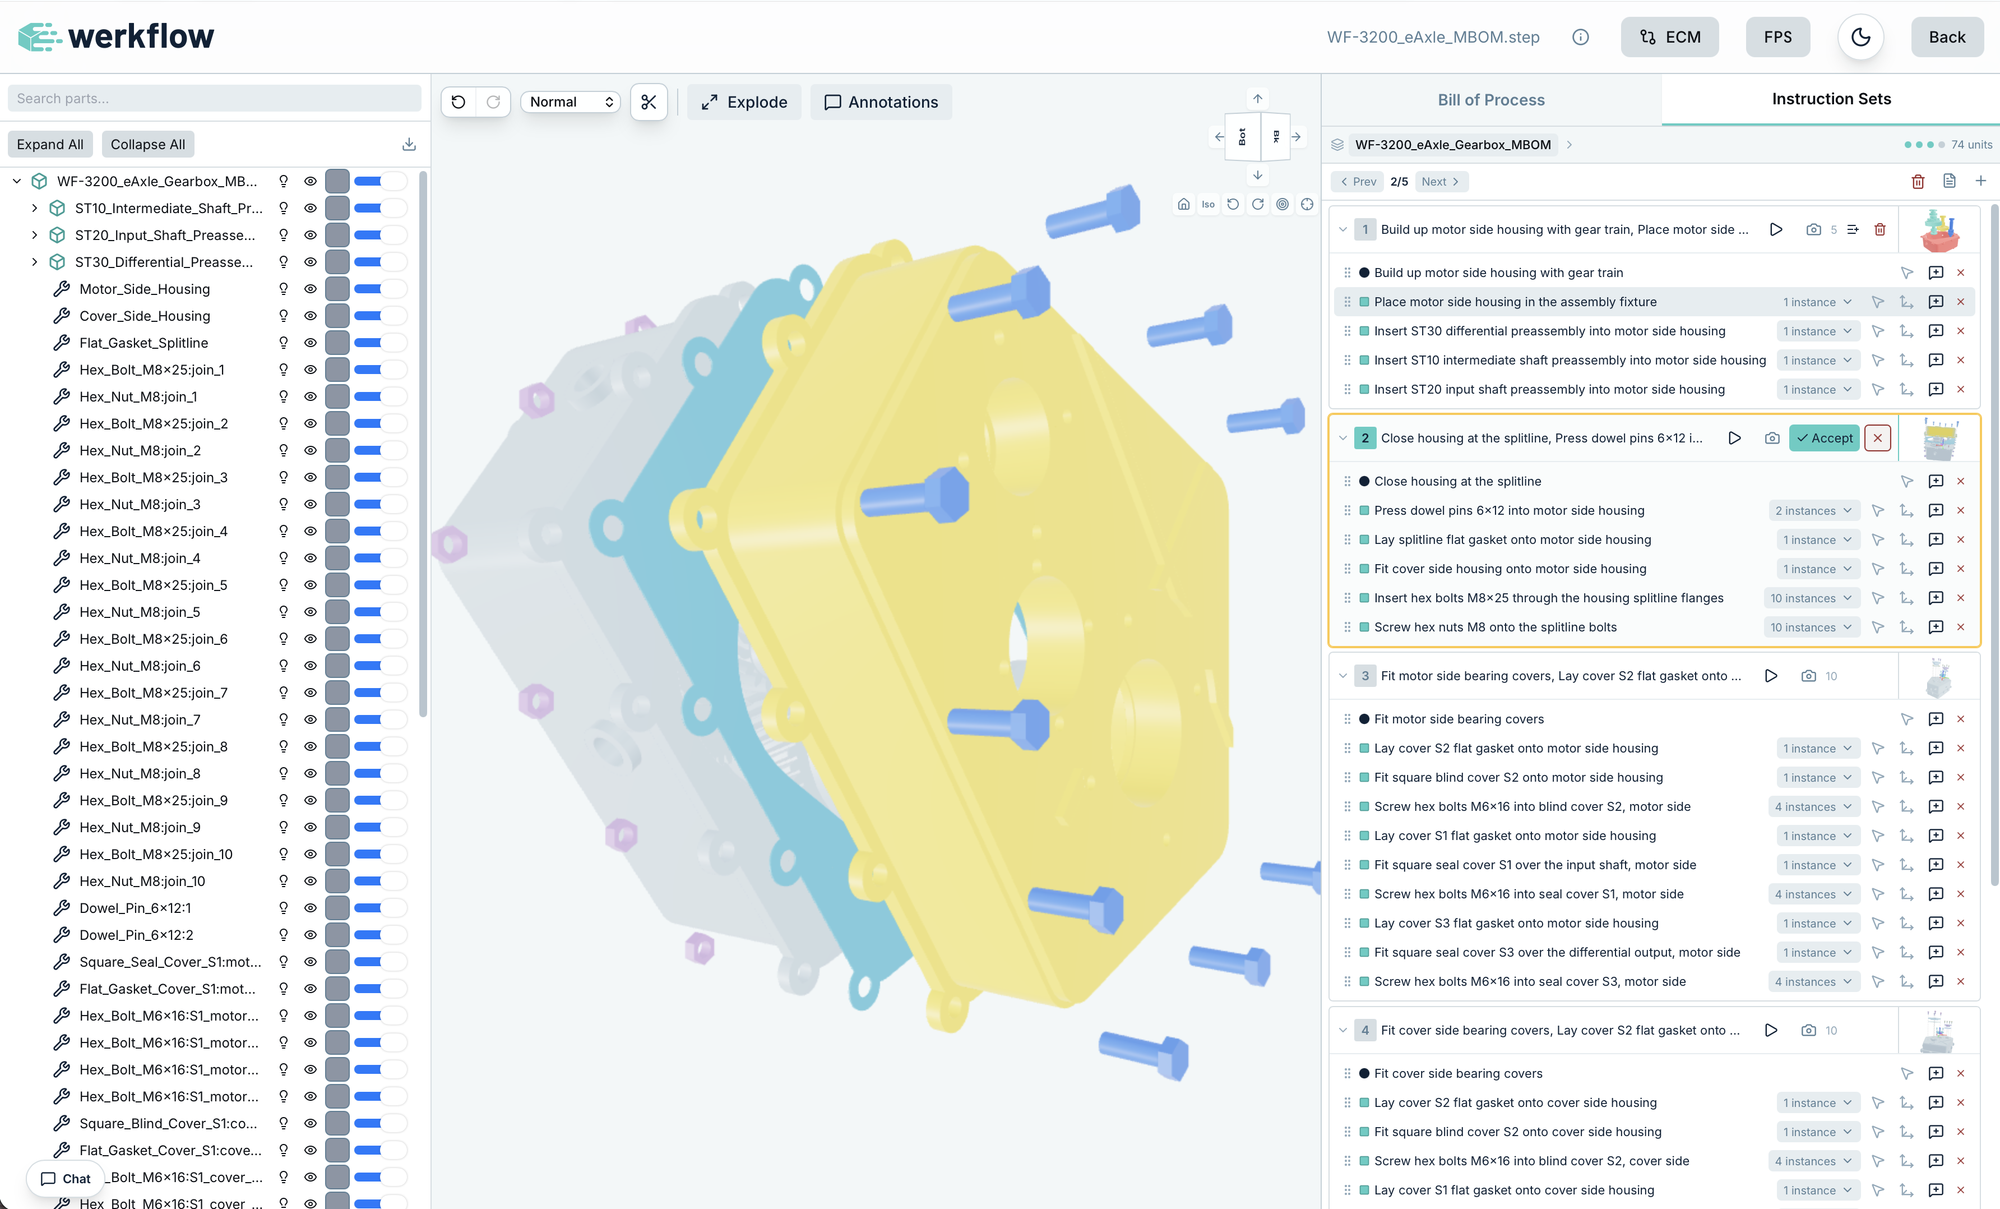The height and width of the screenshot is (1209, 2000).
Task: Switch to Iso view icon
Action: pyautogui.click(x=1208, y=204)
